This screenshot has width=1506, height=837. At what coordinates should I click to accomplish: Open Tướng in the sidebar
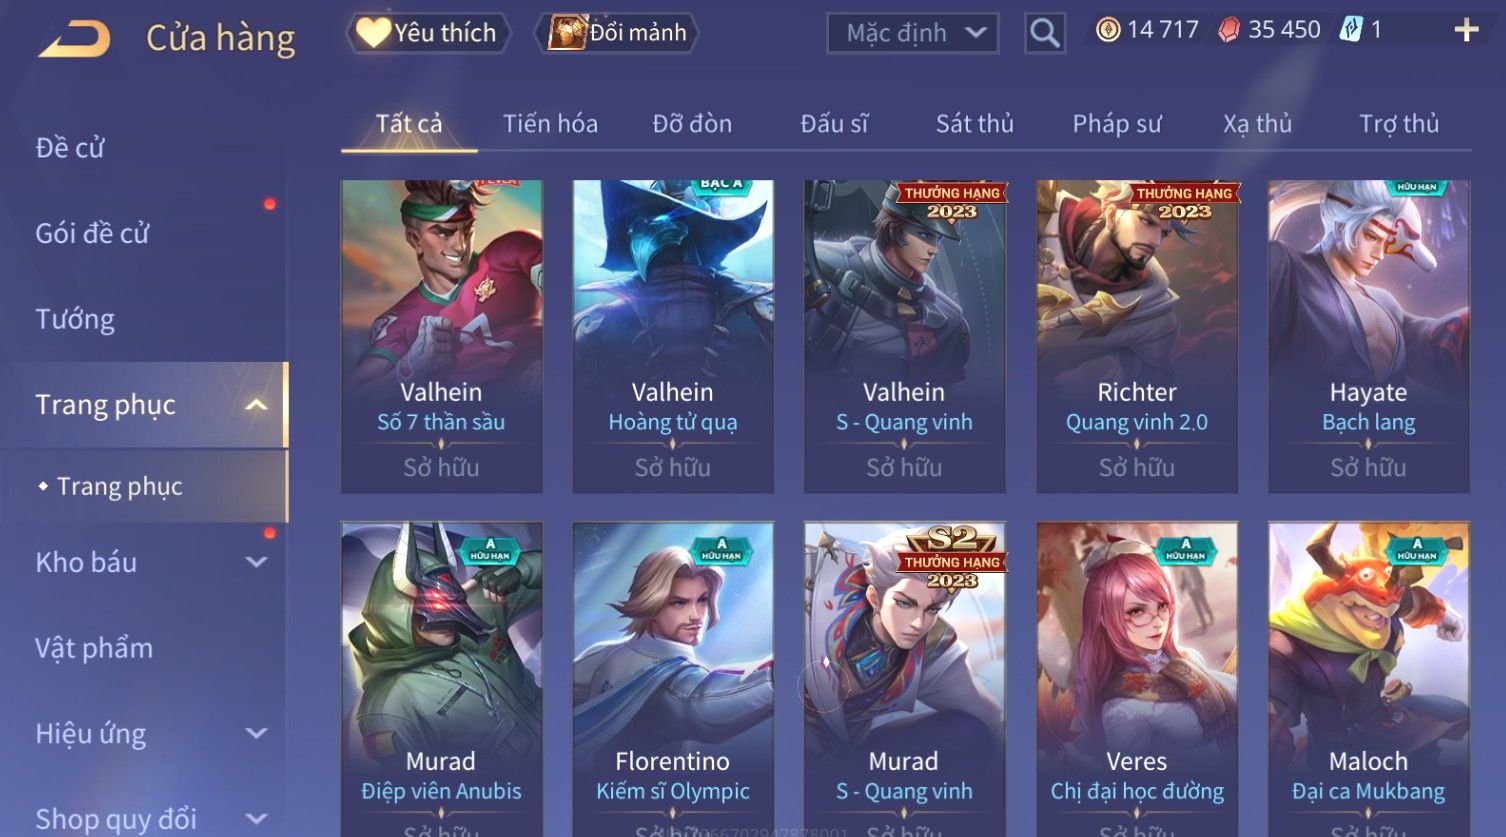pos(75,319)
